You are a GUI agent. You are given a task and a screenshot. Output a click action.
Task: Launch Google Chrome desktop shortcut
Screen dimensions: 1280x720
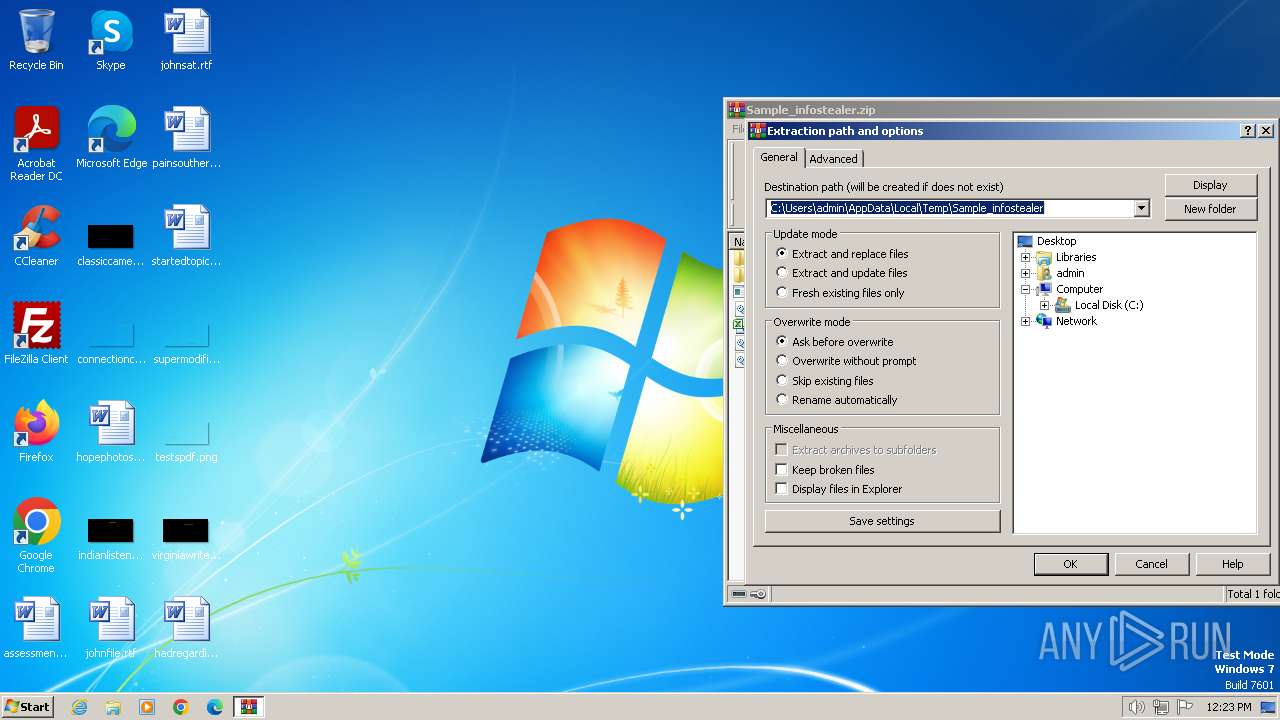point(36,536)
